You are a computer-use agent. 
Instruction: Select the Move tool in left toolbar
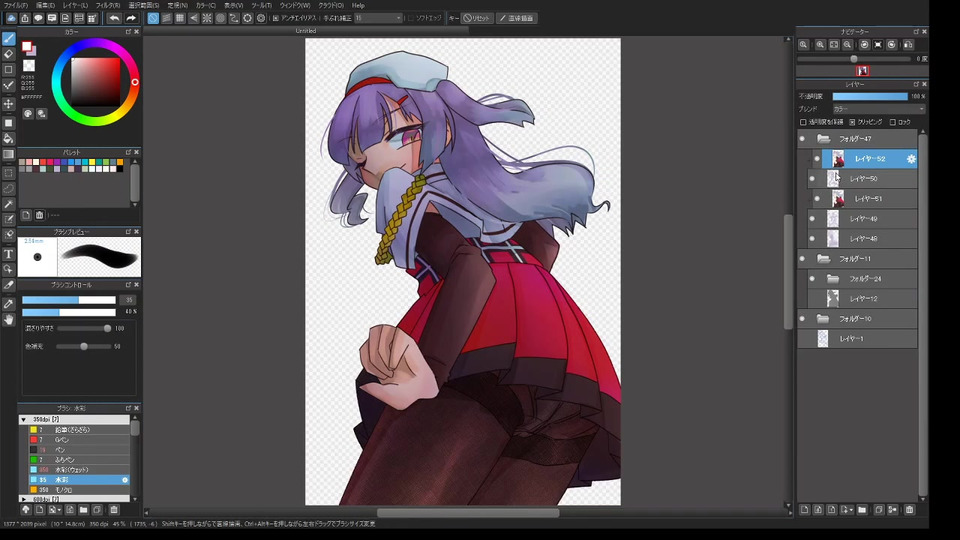(9, 104)
